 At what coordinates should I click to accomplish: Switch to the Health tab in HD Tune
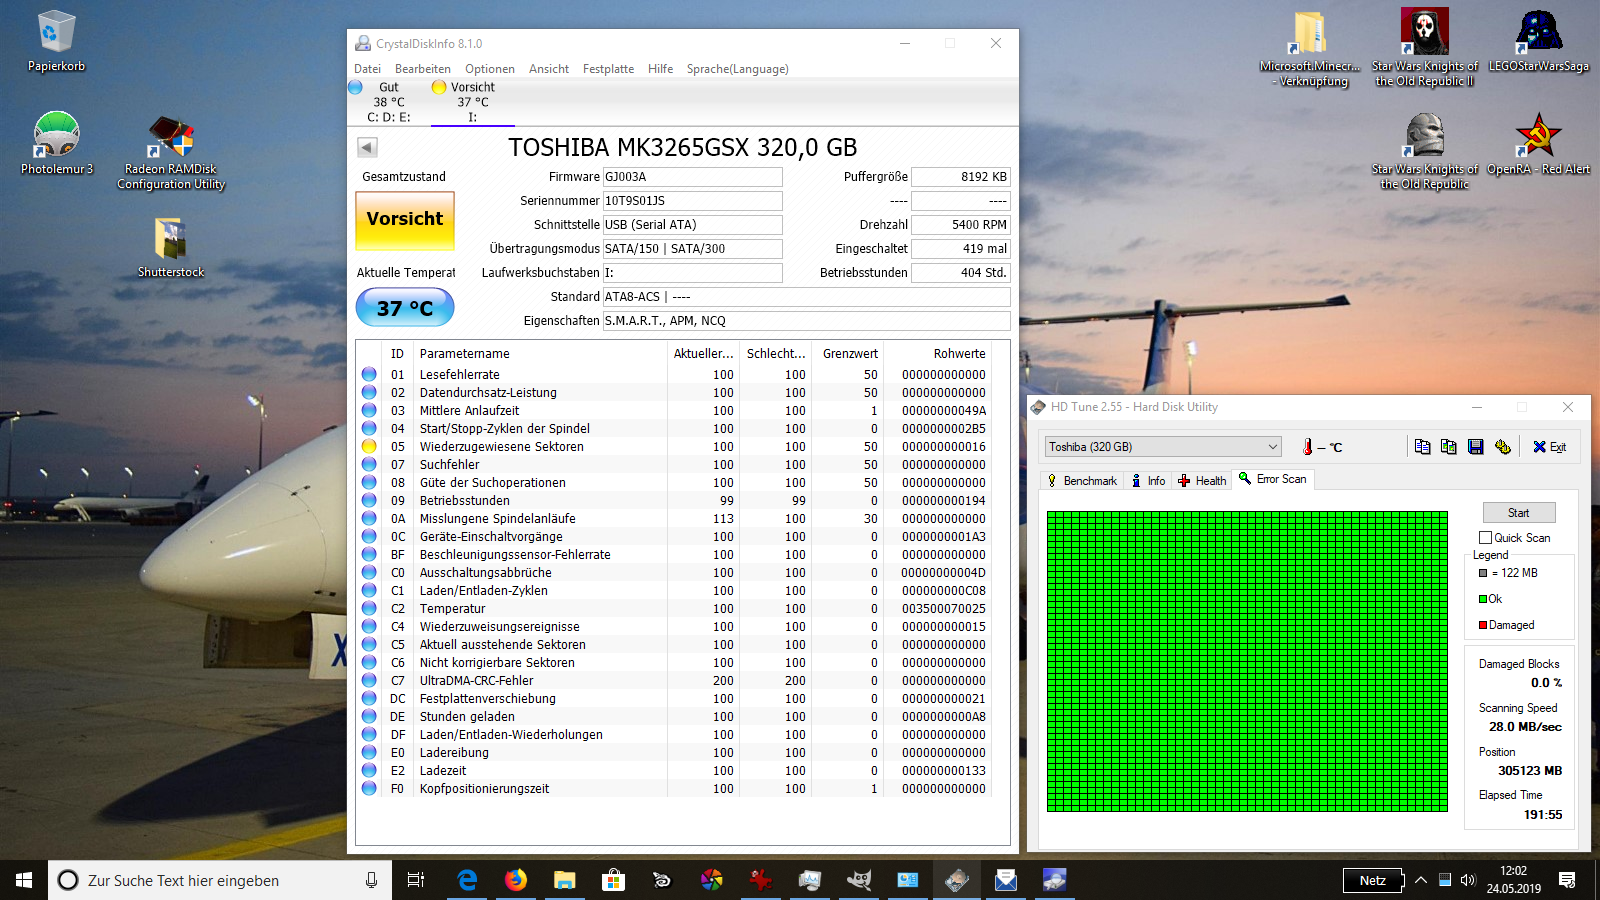point(1202,481)
